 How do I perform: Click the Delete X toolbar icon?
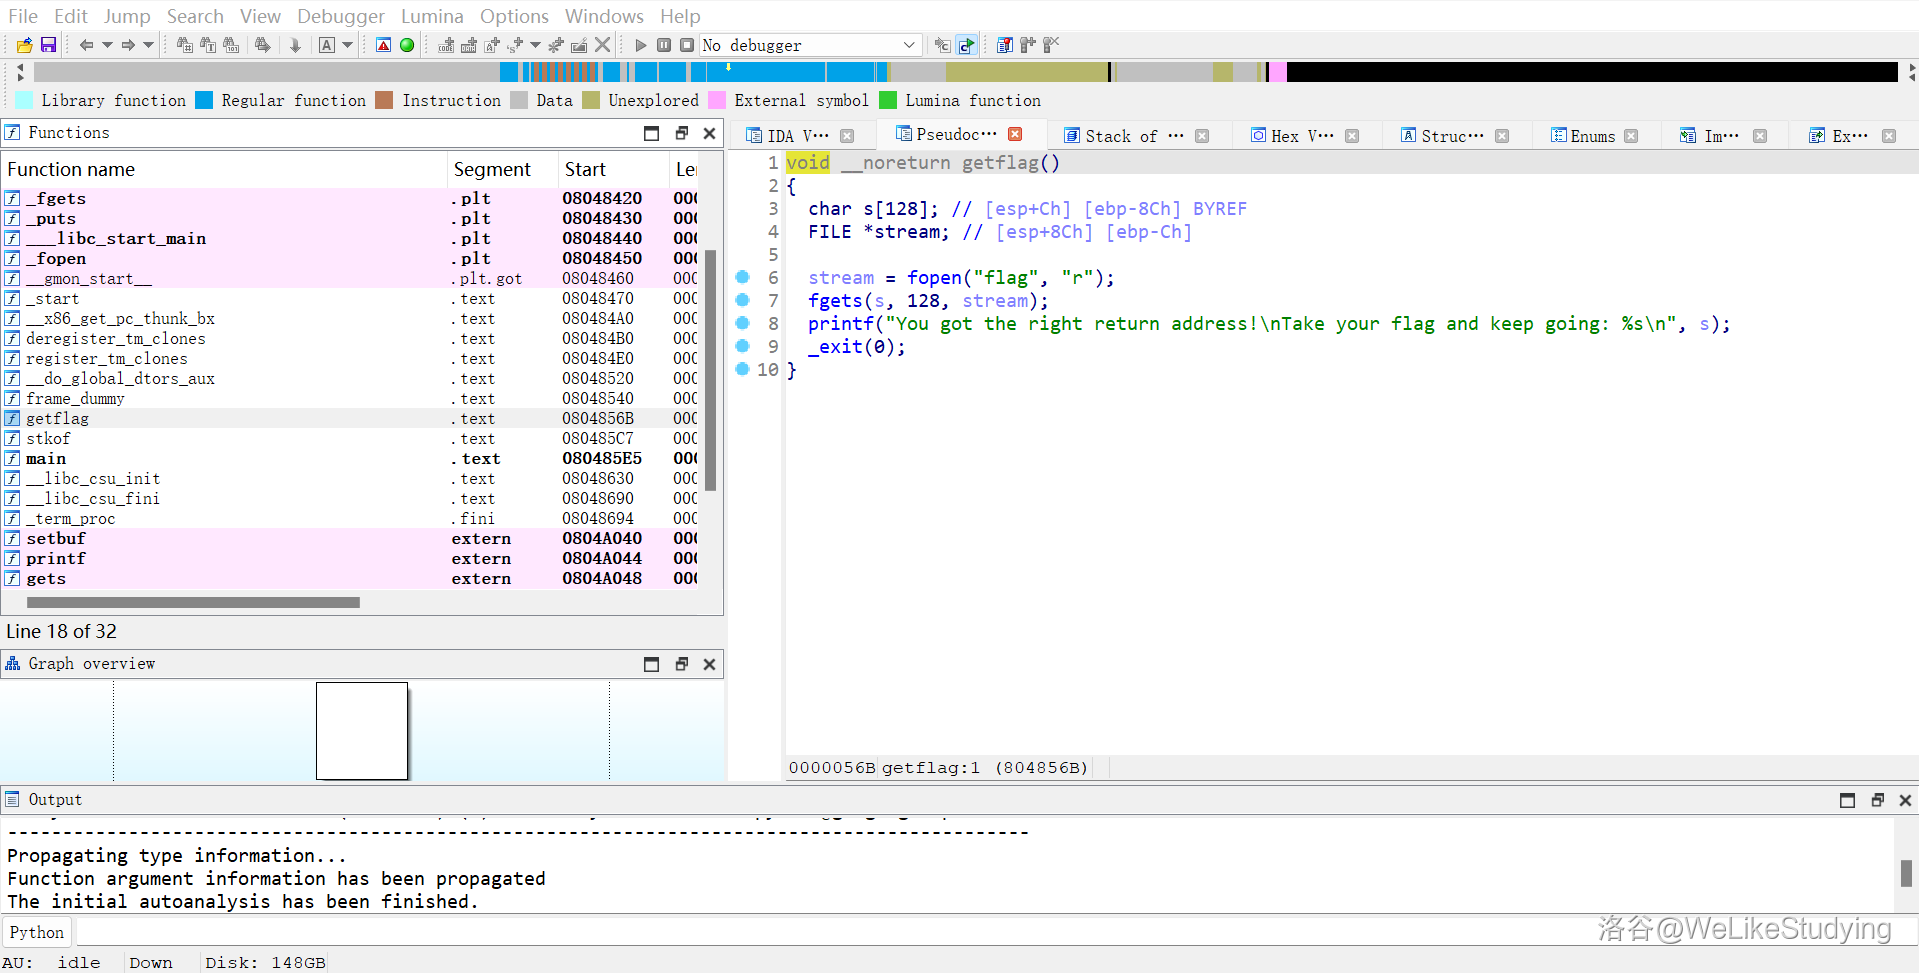click(602, 45)
